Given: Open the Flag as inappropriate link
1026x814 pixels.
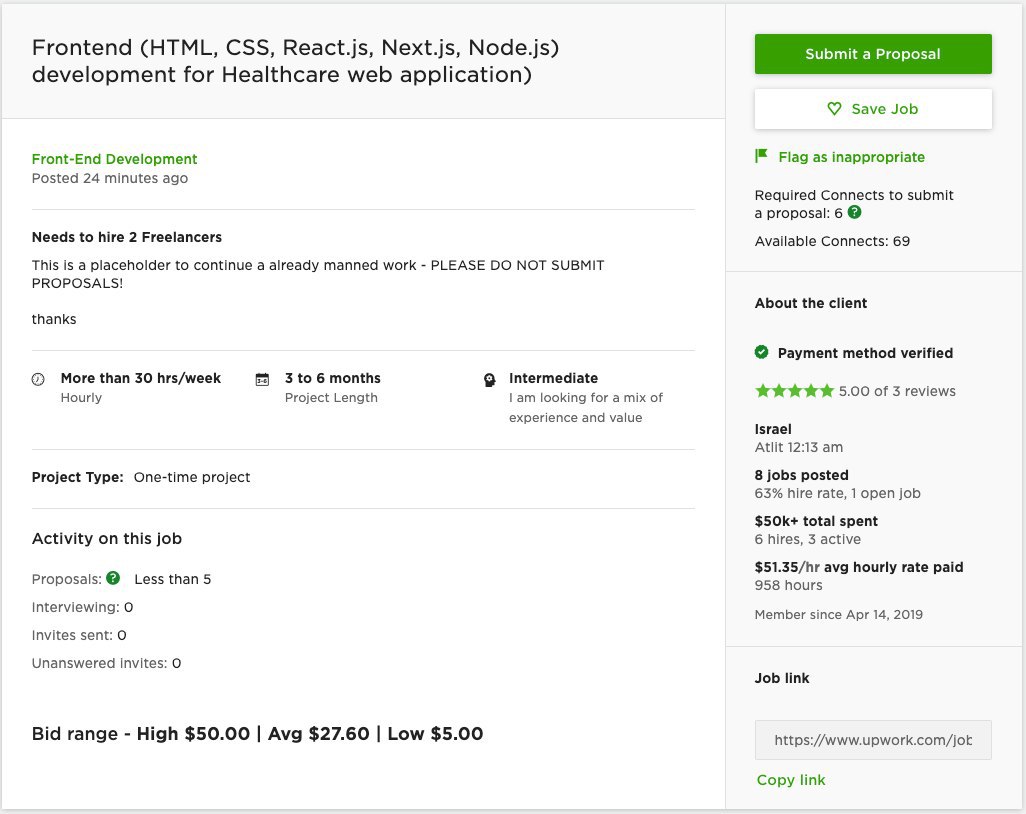Looking at the screenshot, I should (851, 157).
